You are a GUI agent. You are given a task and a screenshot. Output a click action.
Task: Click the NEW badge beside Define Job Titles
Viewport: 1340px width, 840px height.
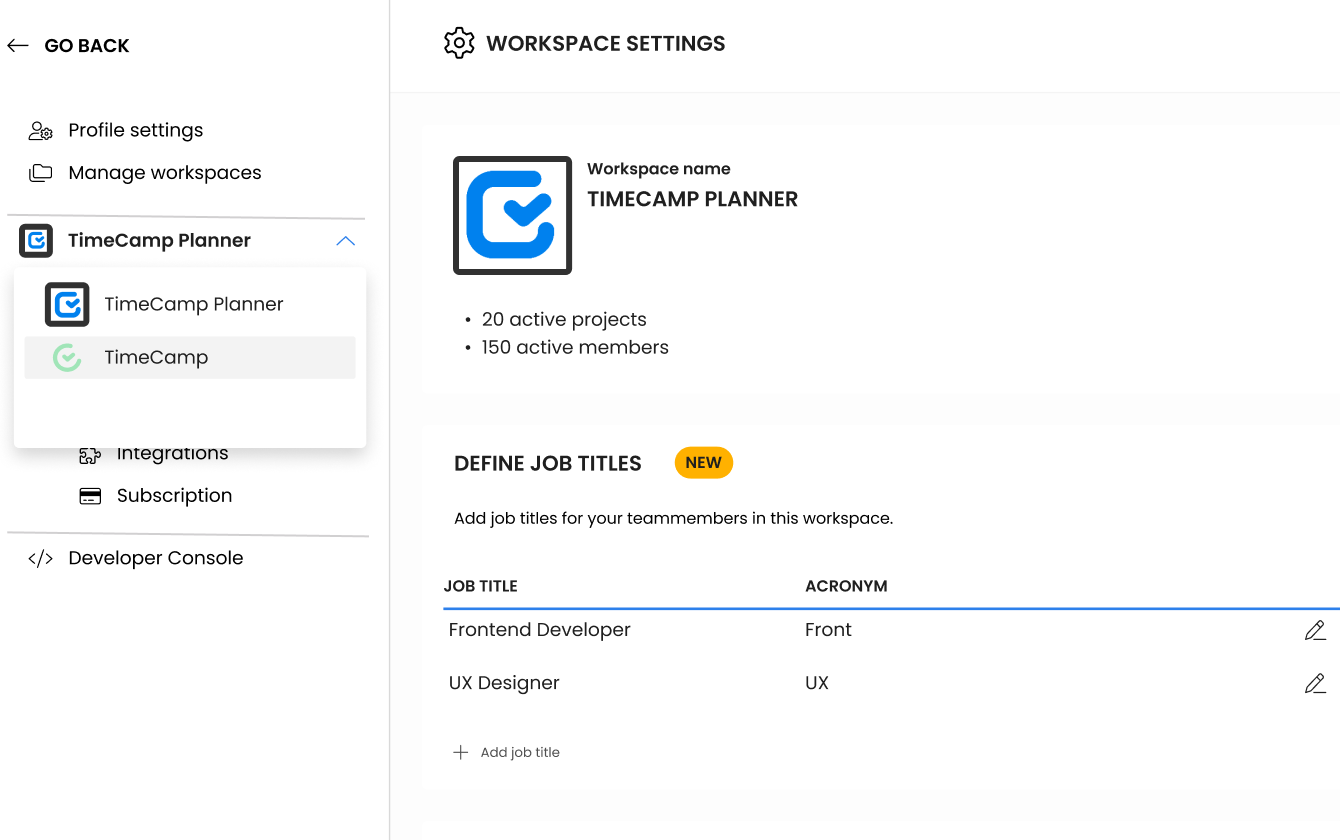click(x=704, y=463)
